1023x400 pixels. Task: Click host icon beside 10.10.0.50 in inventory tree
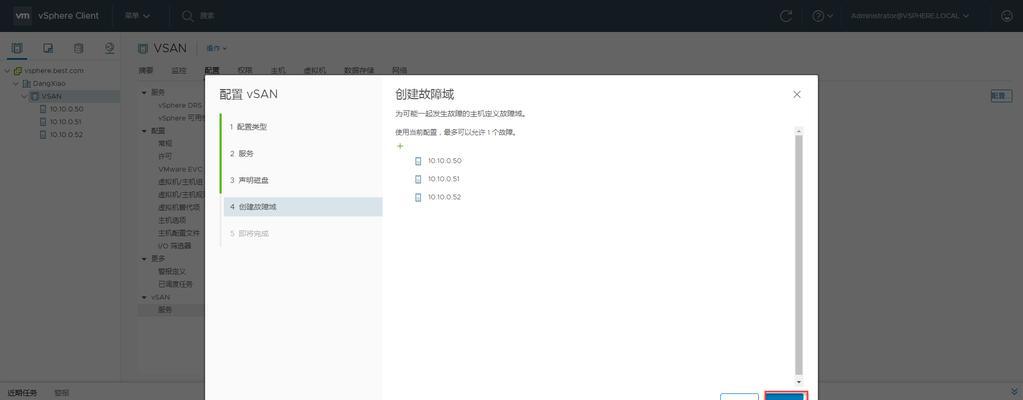pyautogui.click(x=43, y=109)
